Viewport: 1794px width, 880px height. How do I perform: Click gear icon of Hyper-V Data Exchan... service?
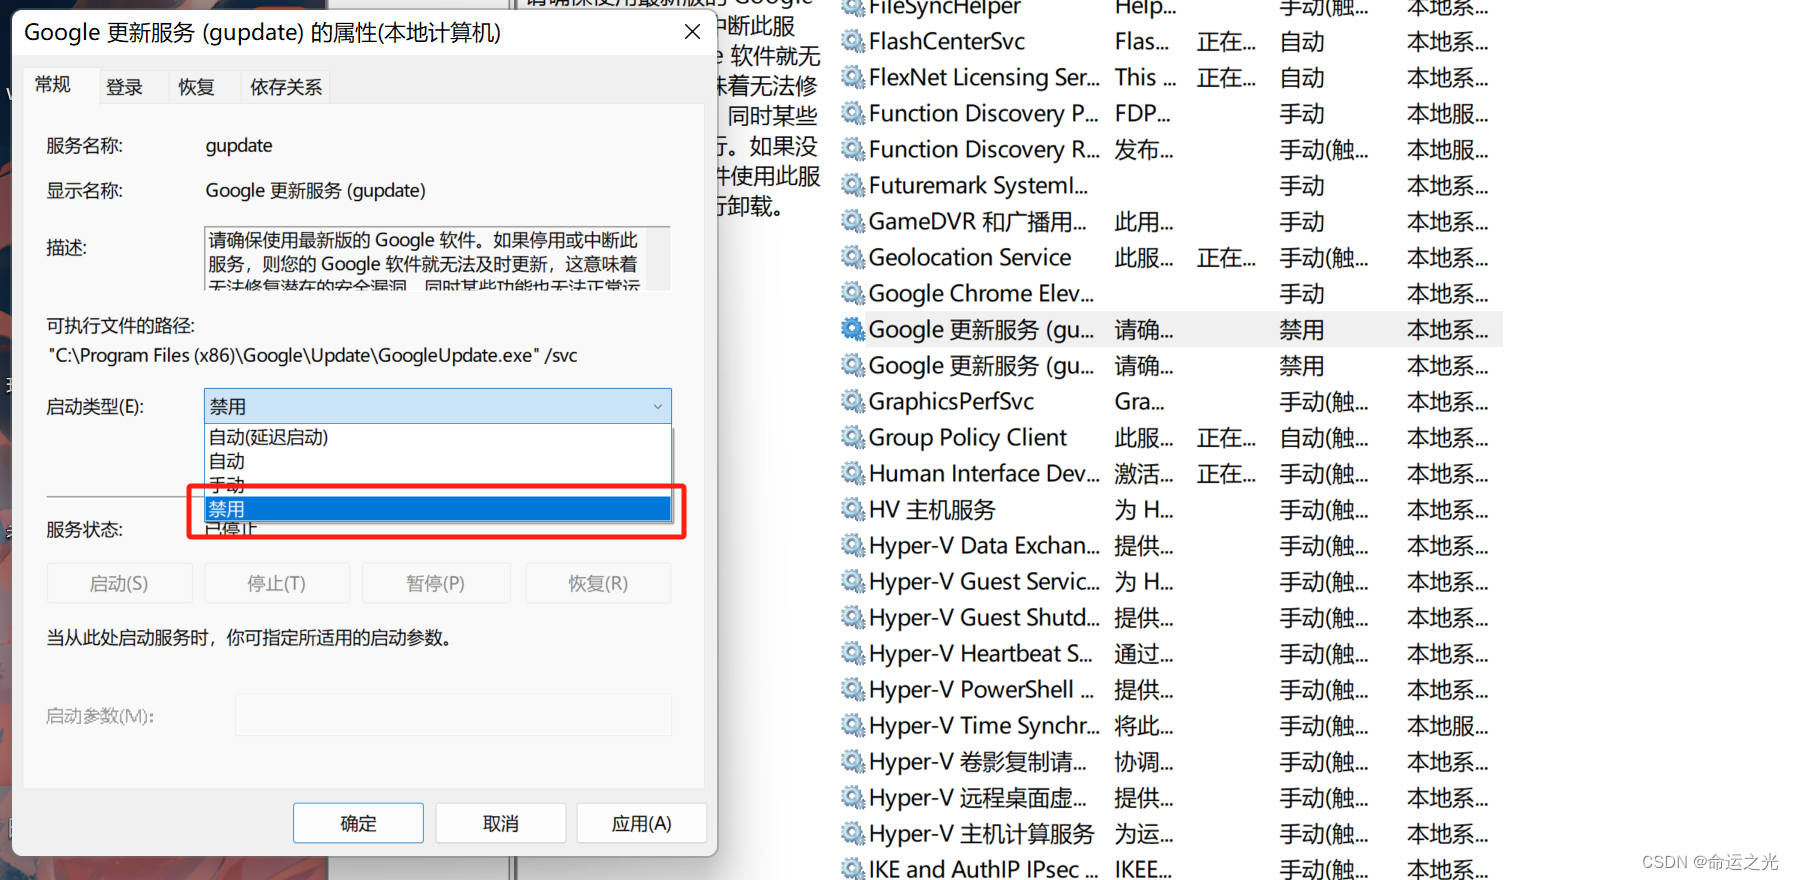pos(852,546)
